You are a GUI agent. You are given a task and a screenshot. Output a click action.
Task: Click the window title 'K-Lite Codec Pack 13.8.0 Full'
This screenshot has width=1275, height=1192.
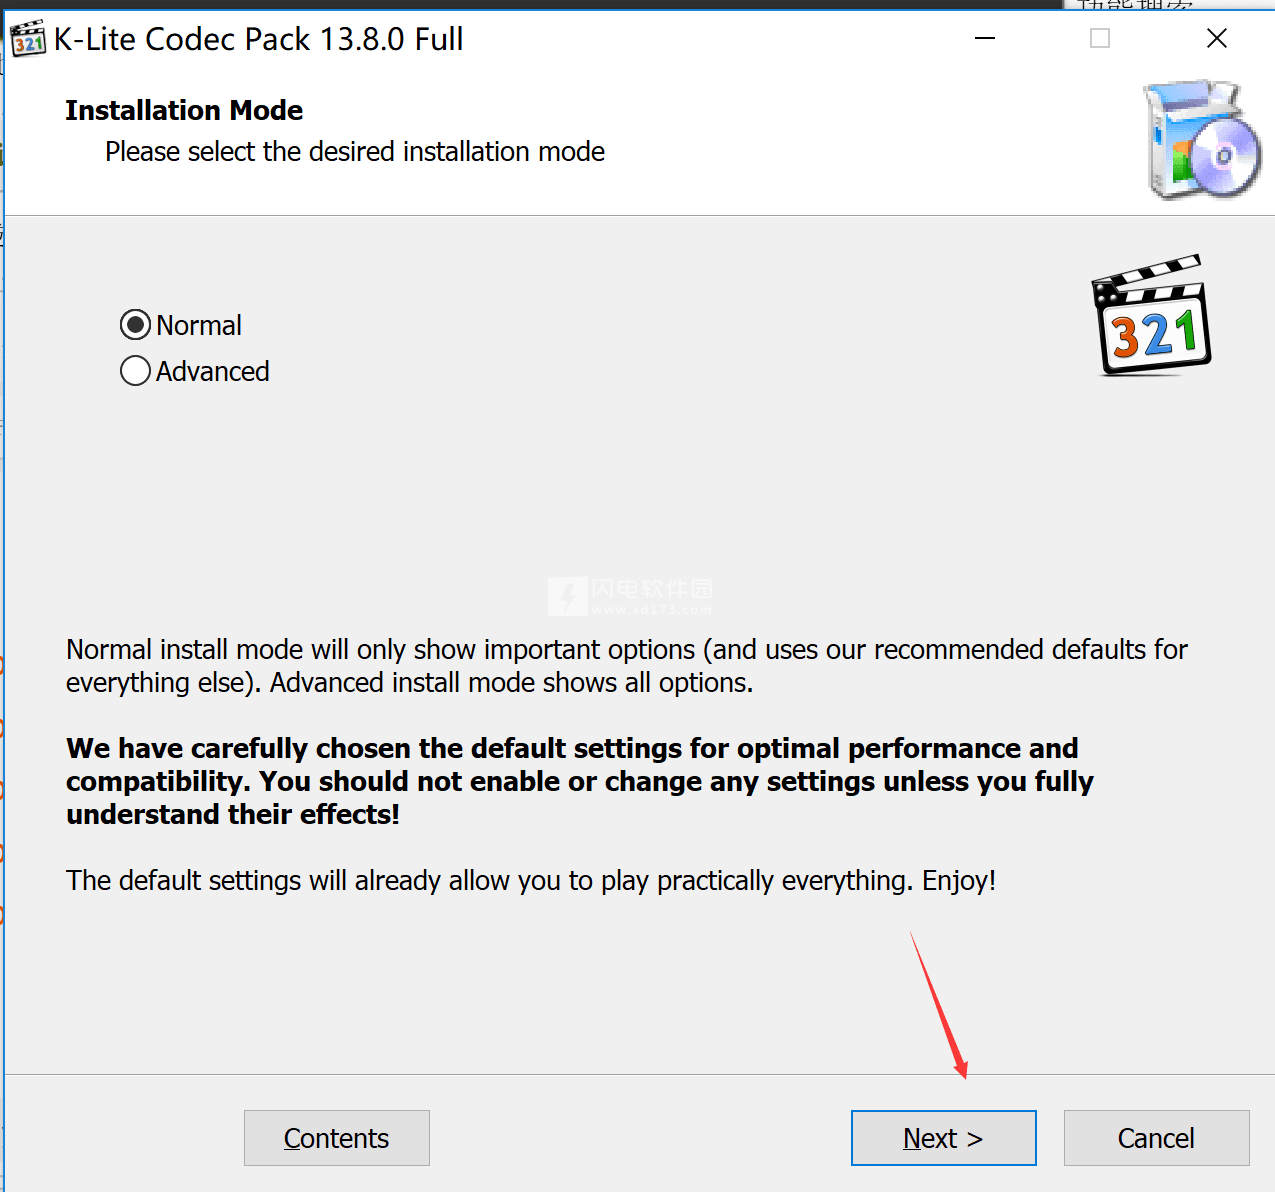coord(258,39)
